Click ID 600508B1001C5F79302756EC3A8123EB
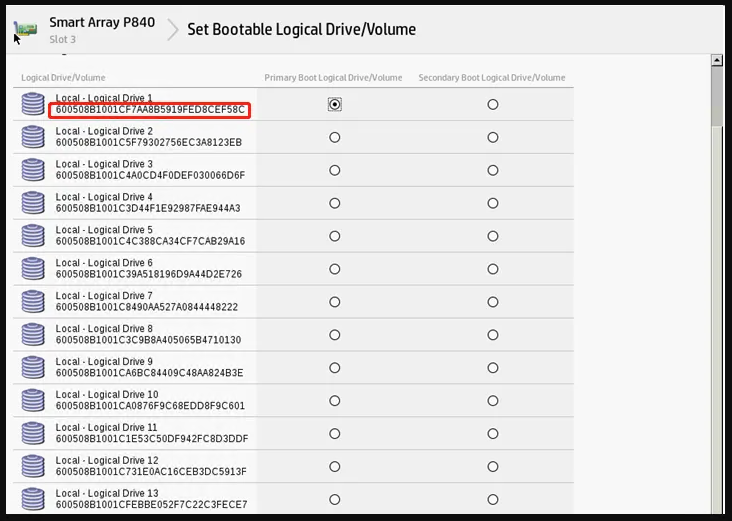Screen dimensions: 732x521 click(148, 142)
